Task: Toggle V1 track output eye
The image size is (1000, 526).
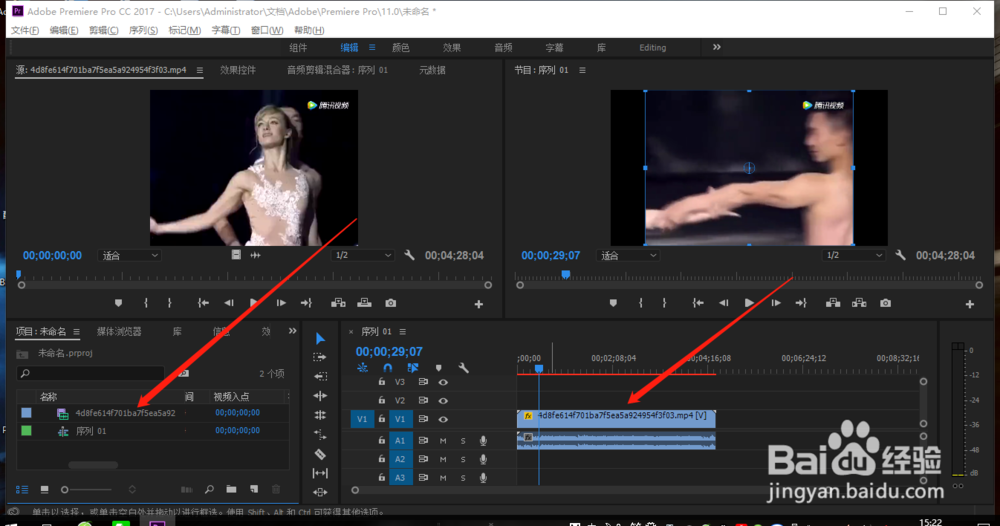Action: pyautogui.click(x=443, y=419)
